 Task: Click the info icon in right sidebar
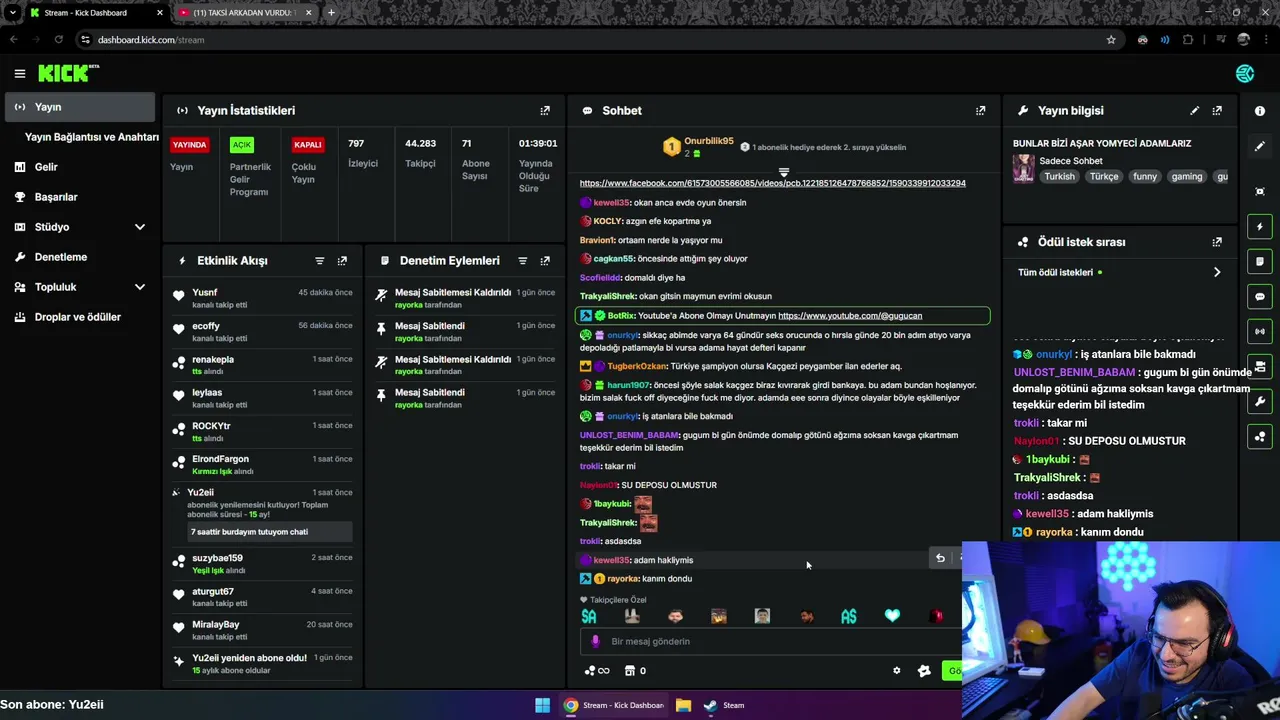(1260, 111)
